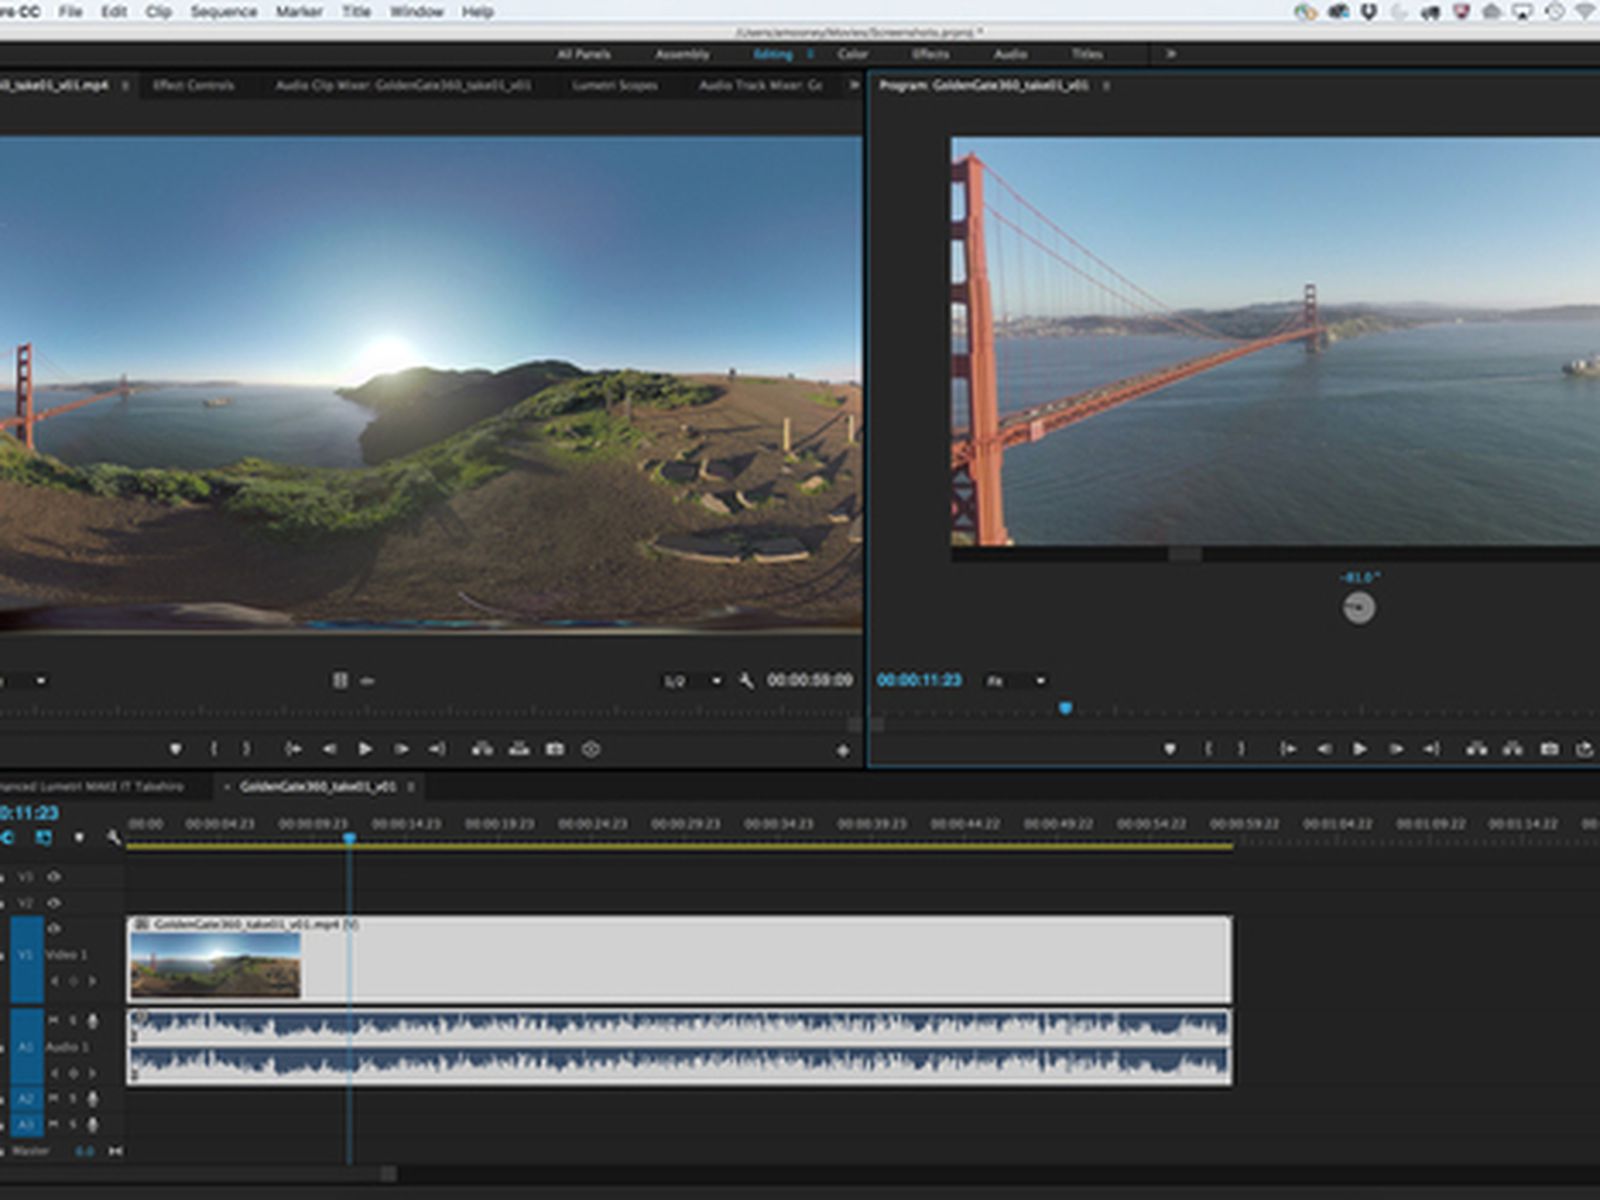The height and width of the screenshot is (1200, 1600).
Task: Open Program panel menu icon
Action: (1106, 86)
